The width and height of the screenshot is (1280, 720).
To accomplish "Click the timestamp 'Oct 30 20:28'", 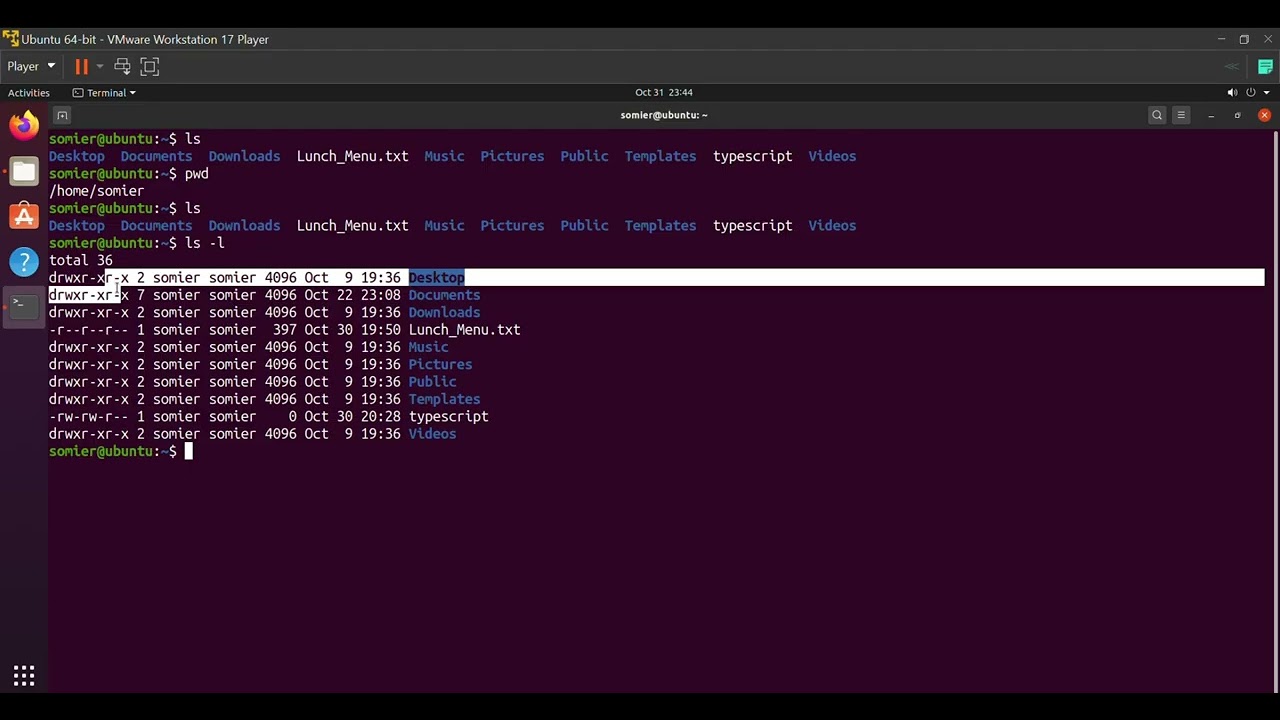I will (352, 416).
